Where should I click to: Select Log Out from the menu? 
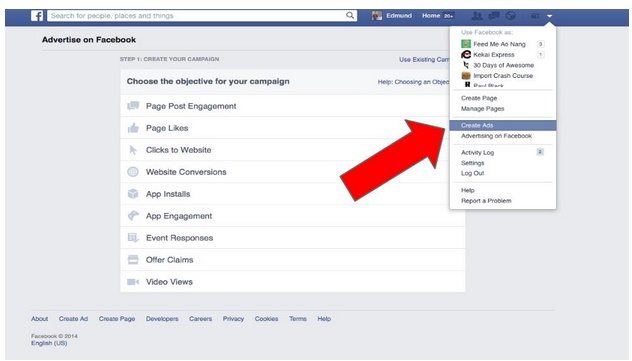click(x=472, y=173)
